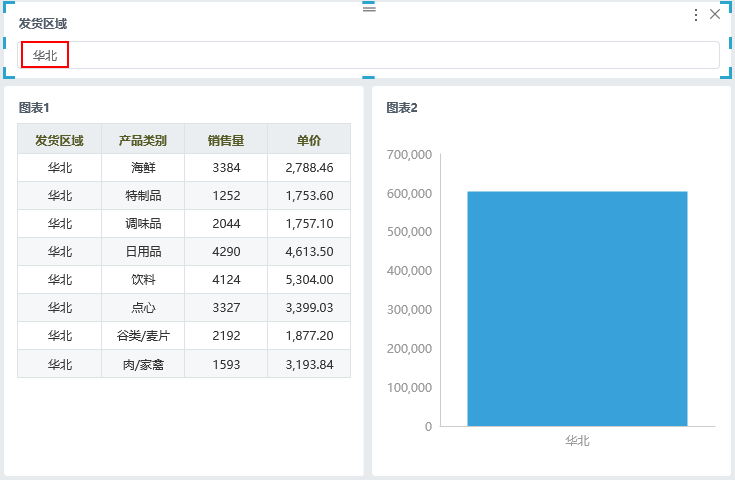The height and width of the screenshot is (480, 735).
Task: Click unit price 1,753.60
Action: pyautogui.click(x=309, y=195)
